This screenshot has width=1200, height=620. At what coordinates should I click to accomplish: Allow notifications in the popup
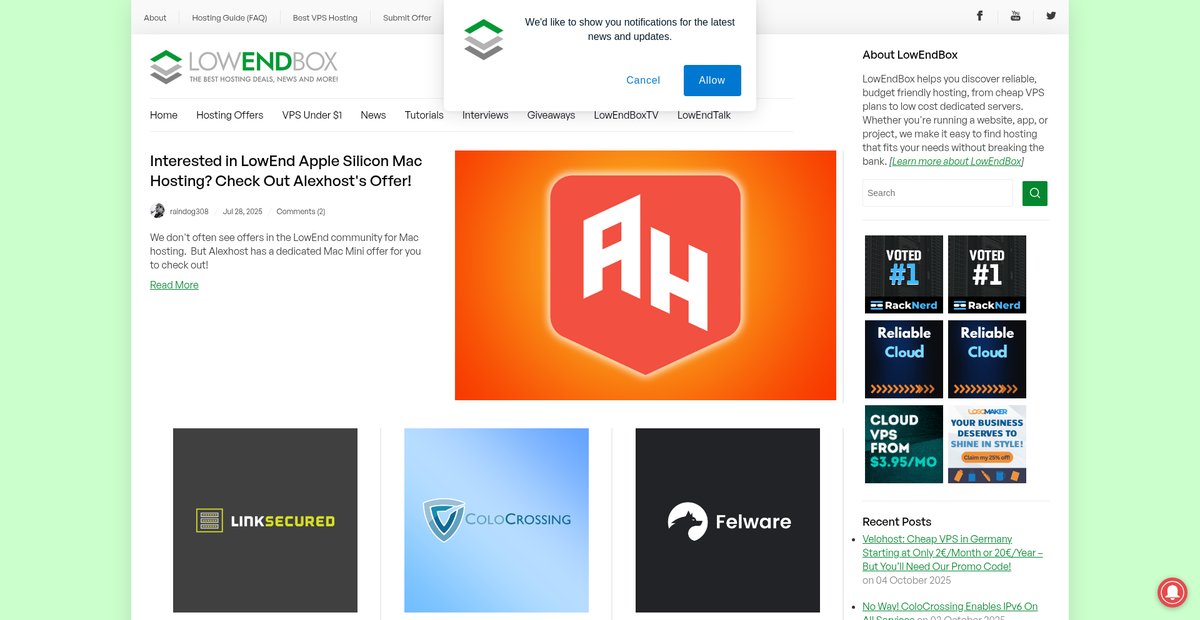coord(712,80)
